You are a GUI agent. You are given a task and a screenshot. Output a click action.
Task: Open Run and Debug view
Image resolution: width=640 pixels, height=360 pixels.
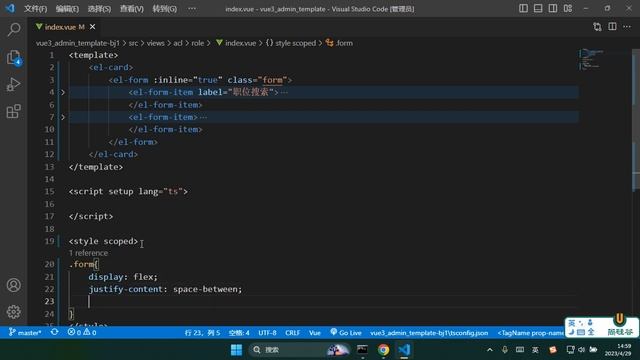pos(14,84)
